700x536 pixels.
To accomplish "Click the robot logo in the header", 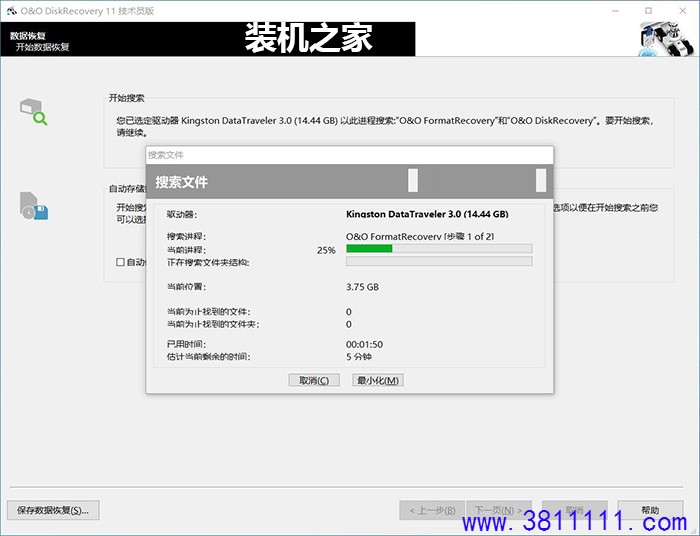I will (667, 39).
